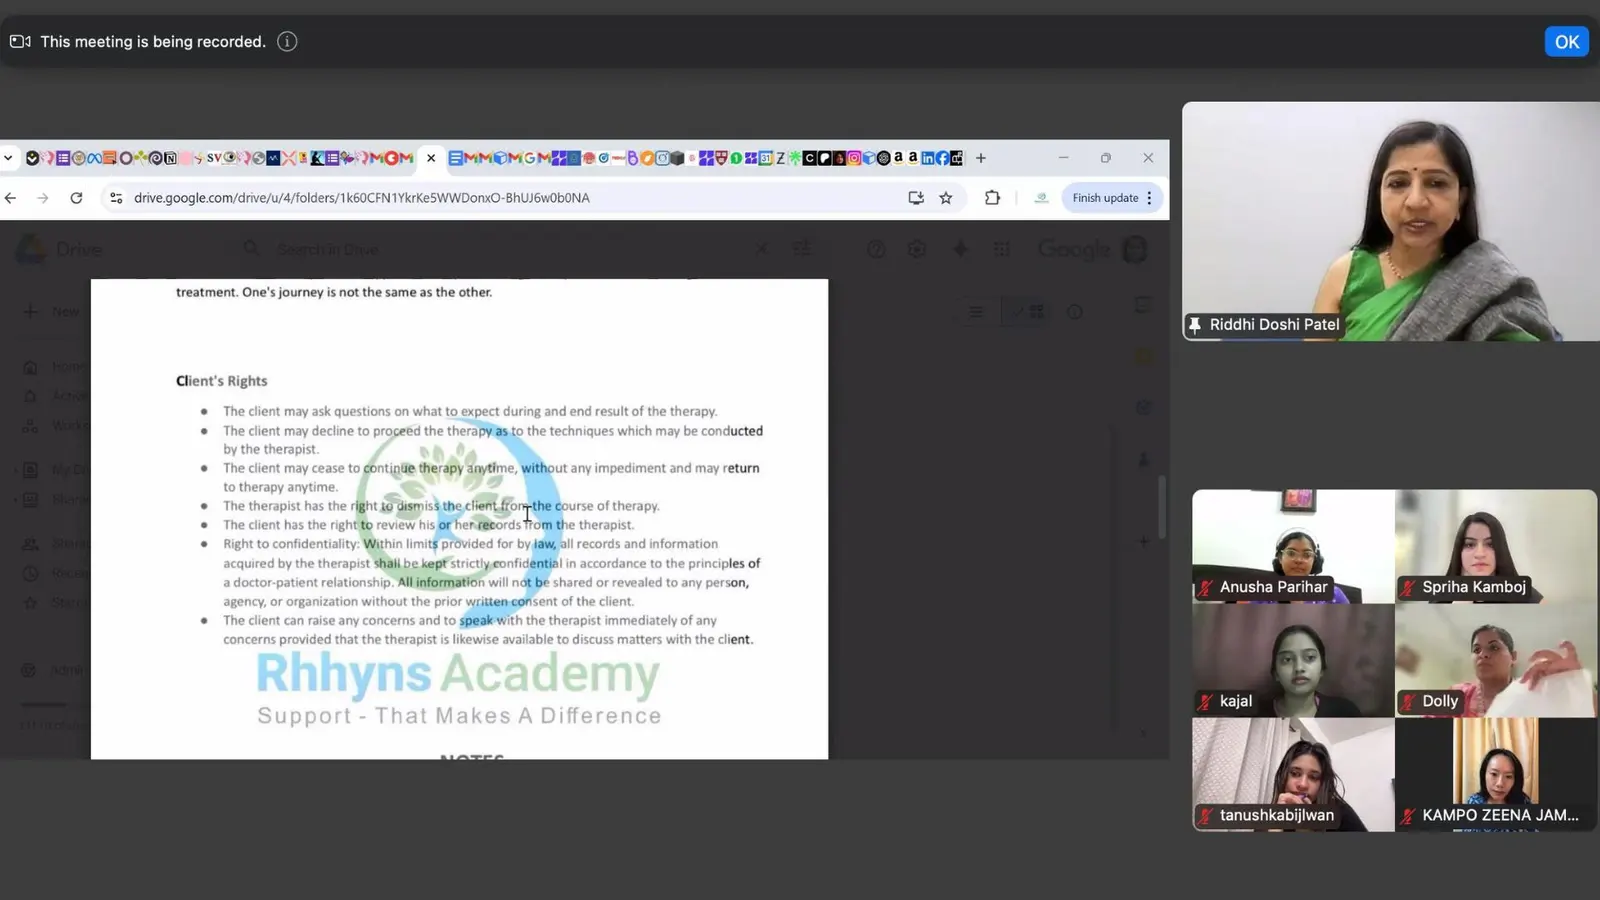Click the install app icon in the address bar

(x=916, y=198)
